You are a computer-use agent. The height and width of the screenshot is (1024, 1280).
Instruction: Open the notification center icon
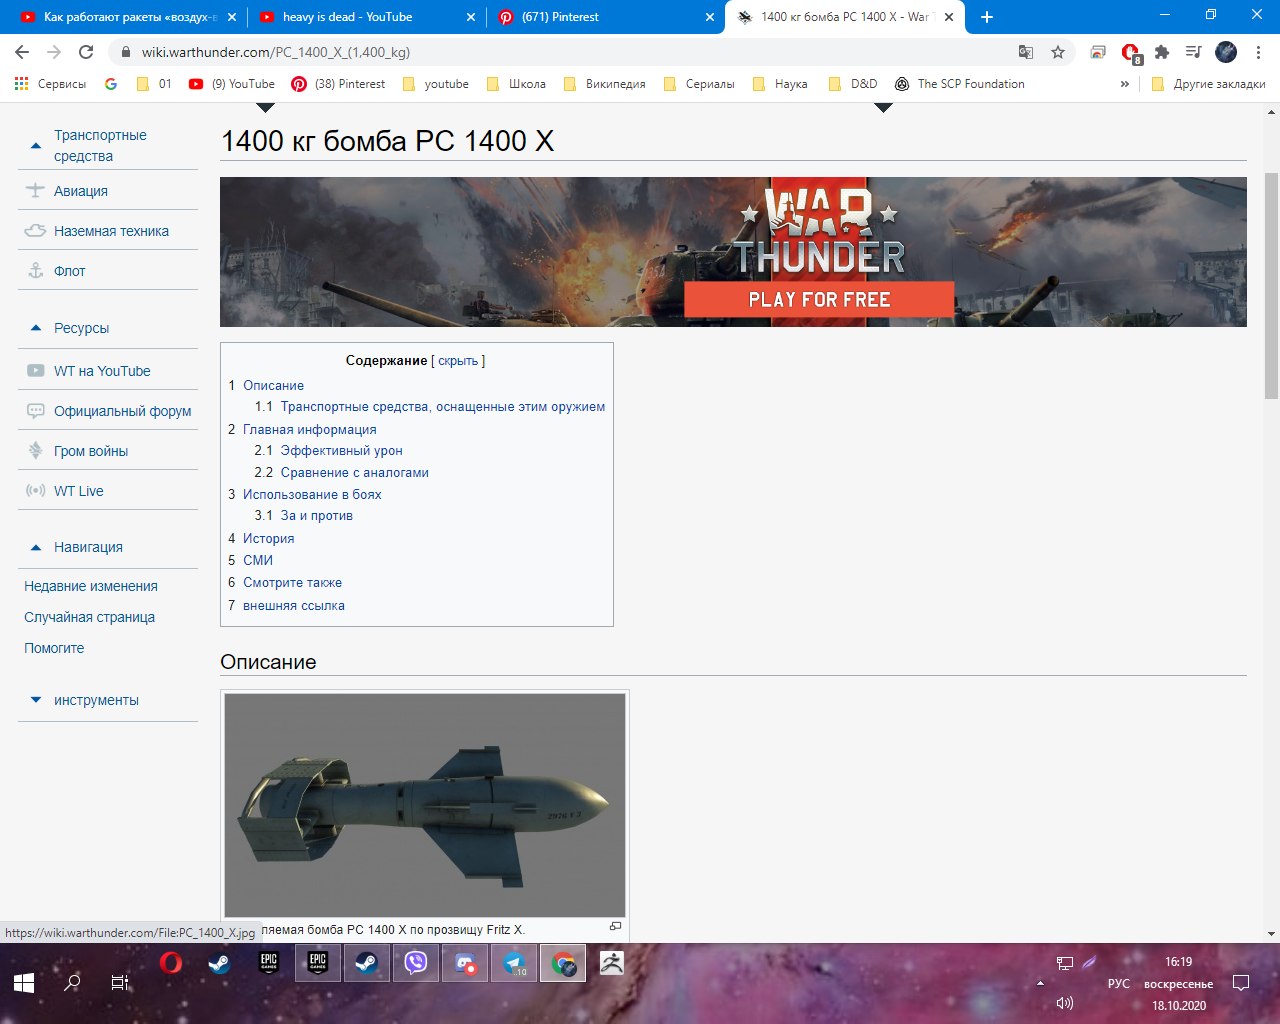point(1241,983)
